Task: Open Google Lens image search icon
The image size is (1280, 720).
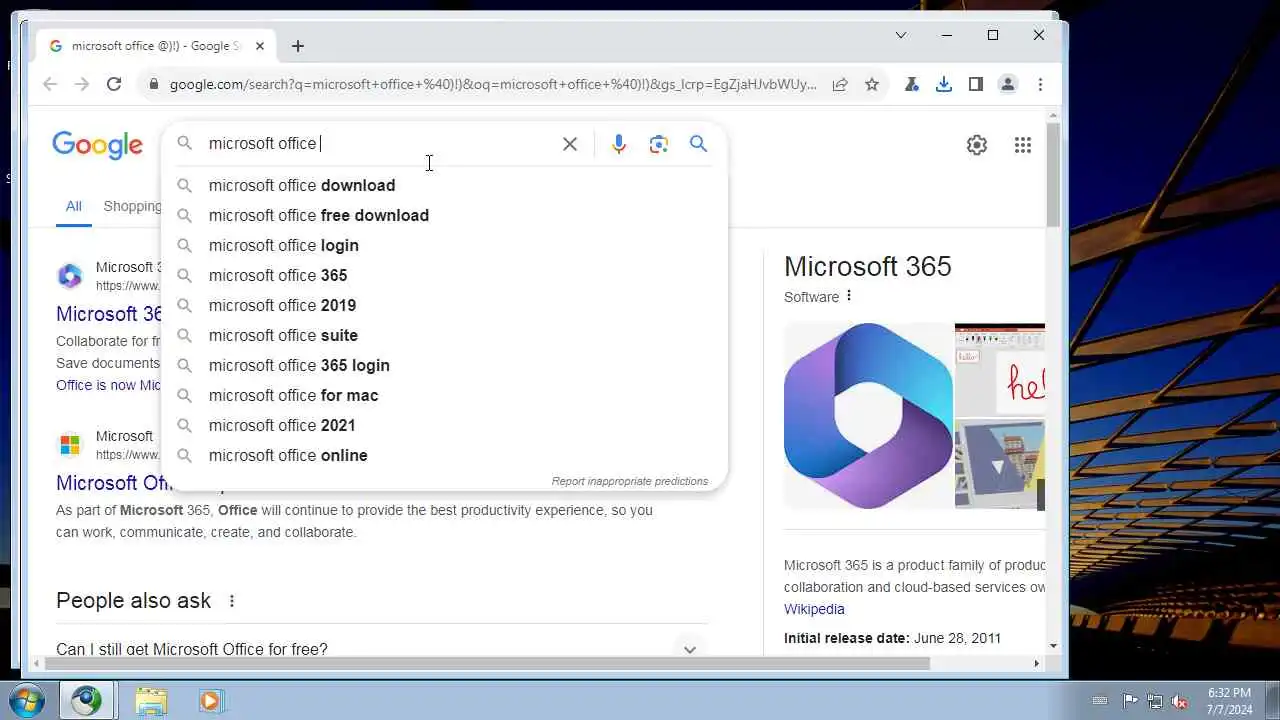Action: pyautogui.click(x=659, y=144)
